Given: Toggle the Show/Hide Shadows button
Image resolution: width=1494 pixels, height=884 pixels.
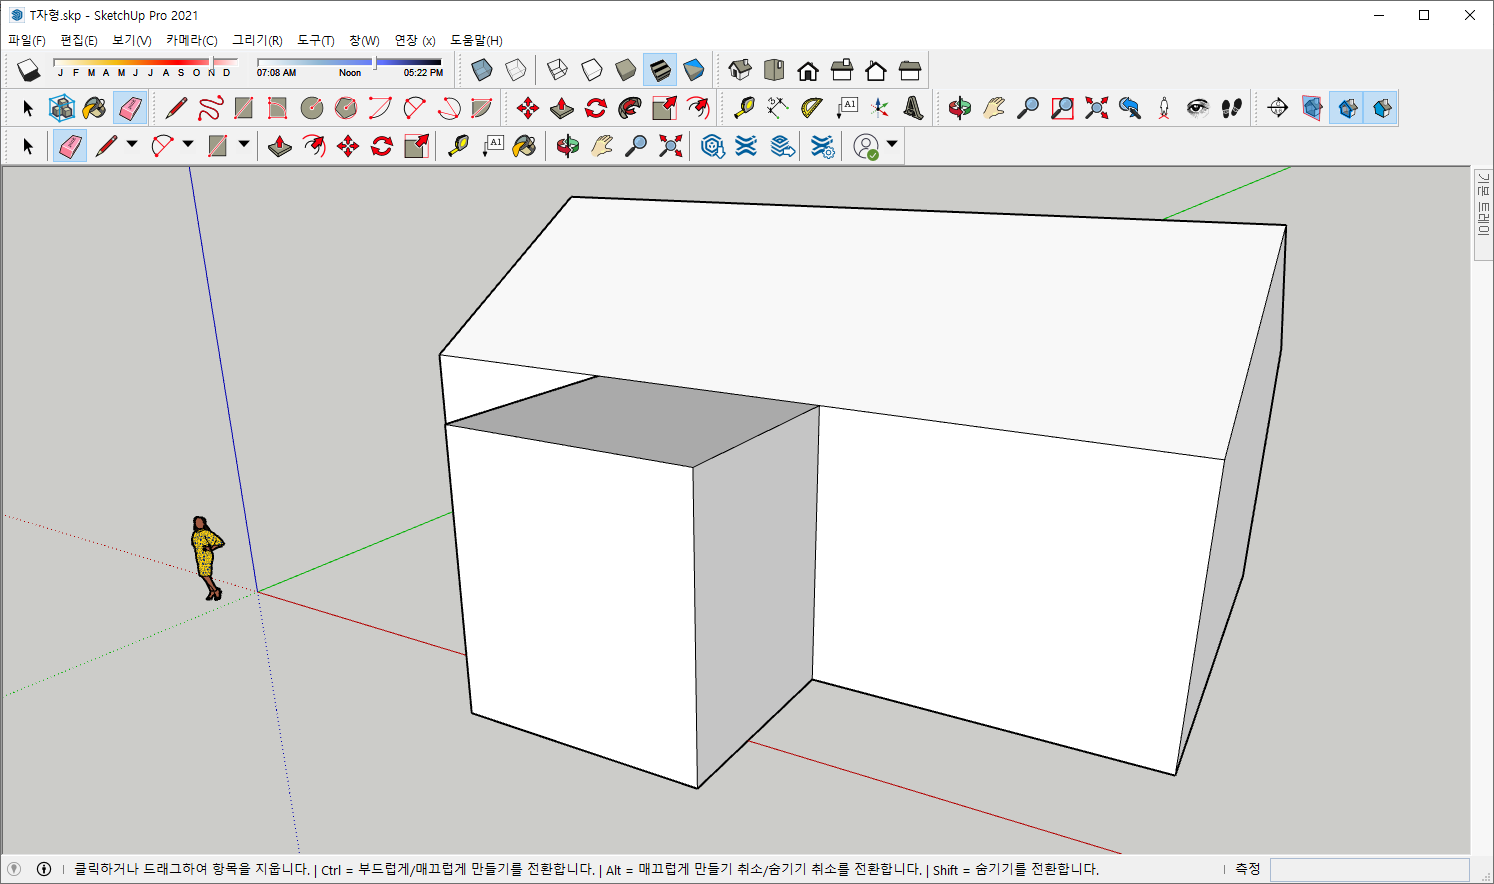Looking at the screenshot, I should tap(28, 70).
